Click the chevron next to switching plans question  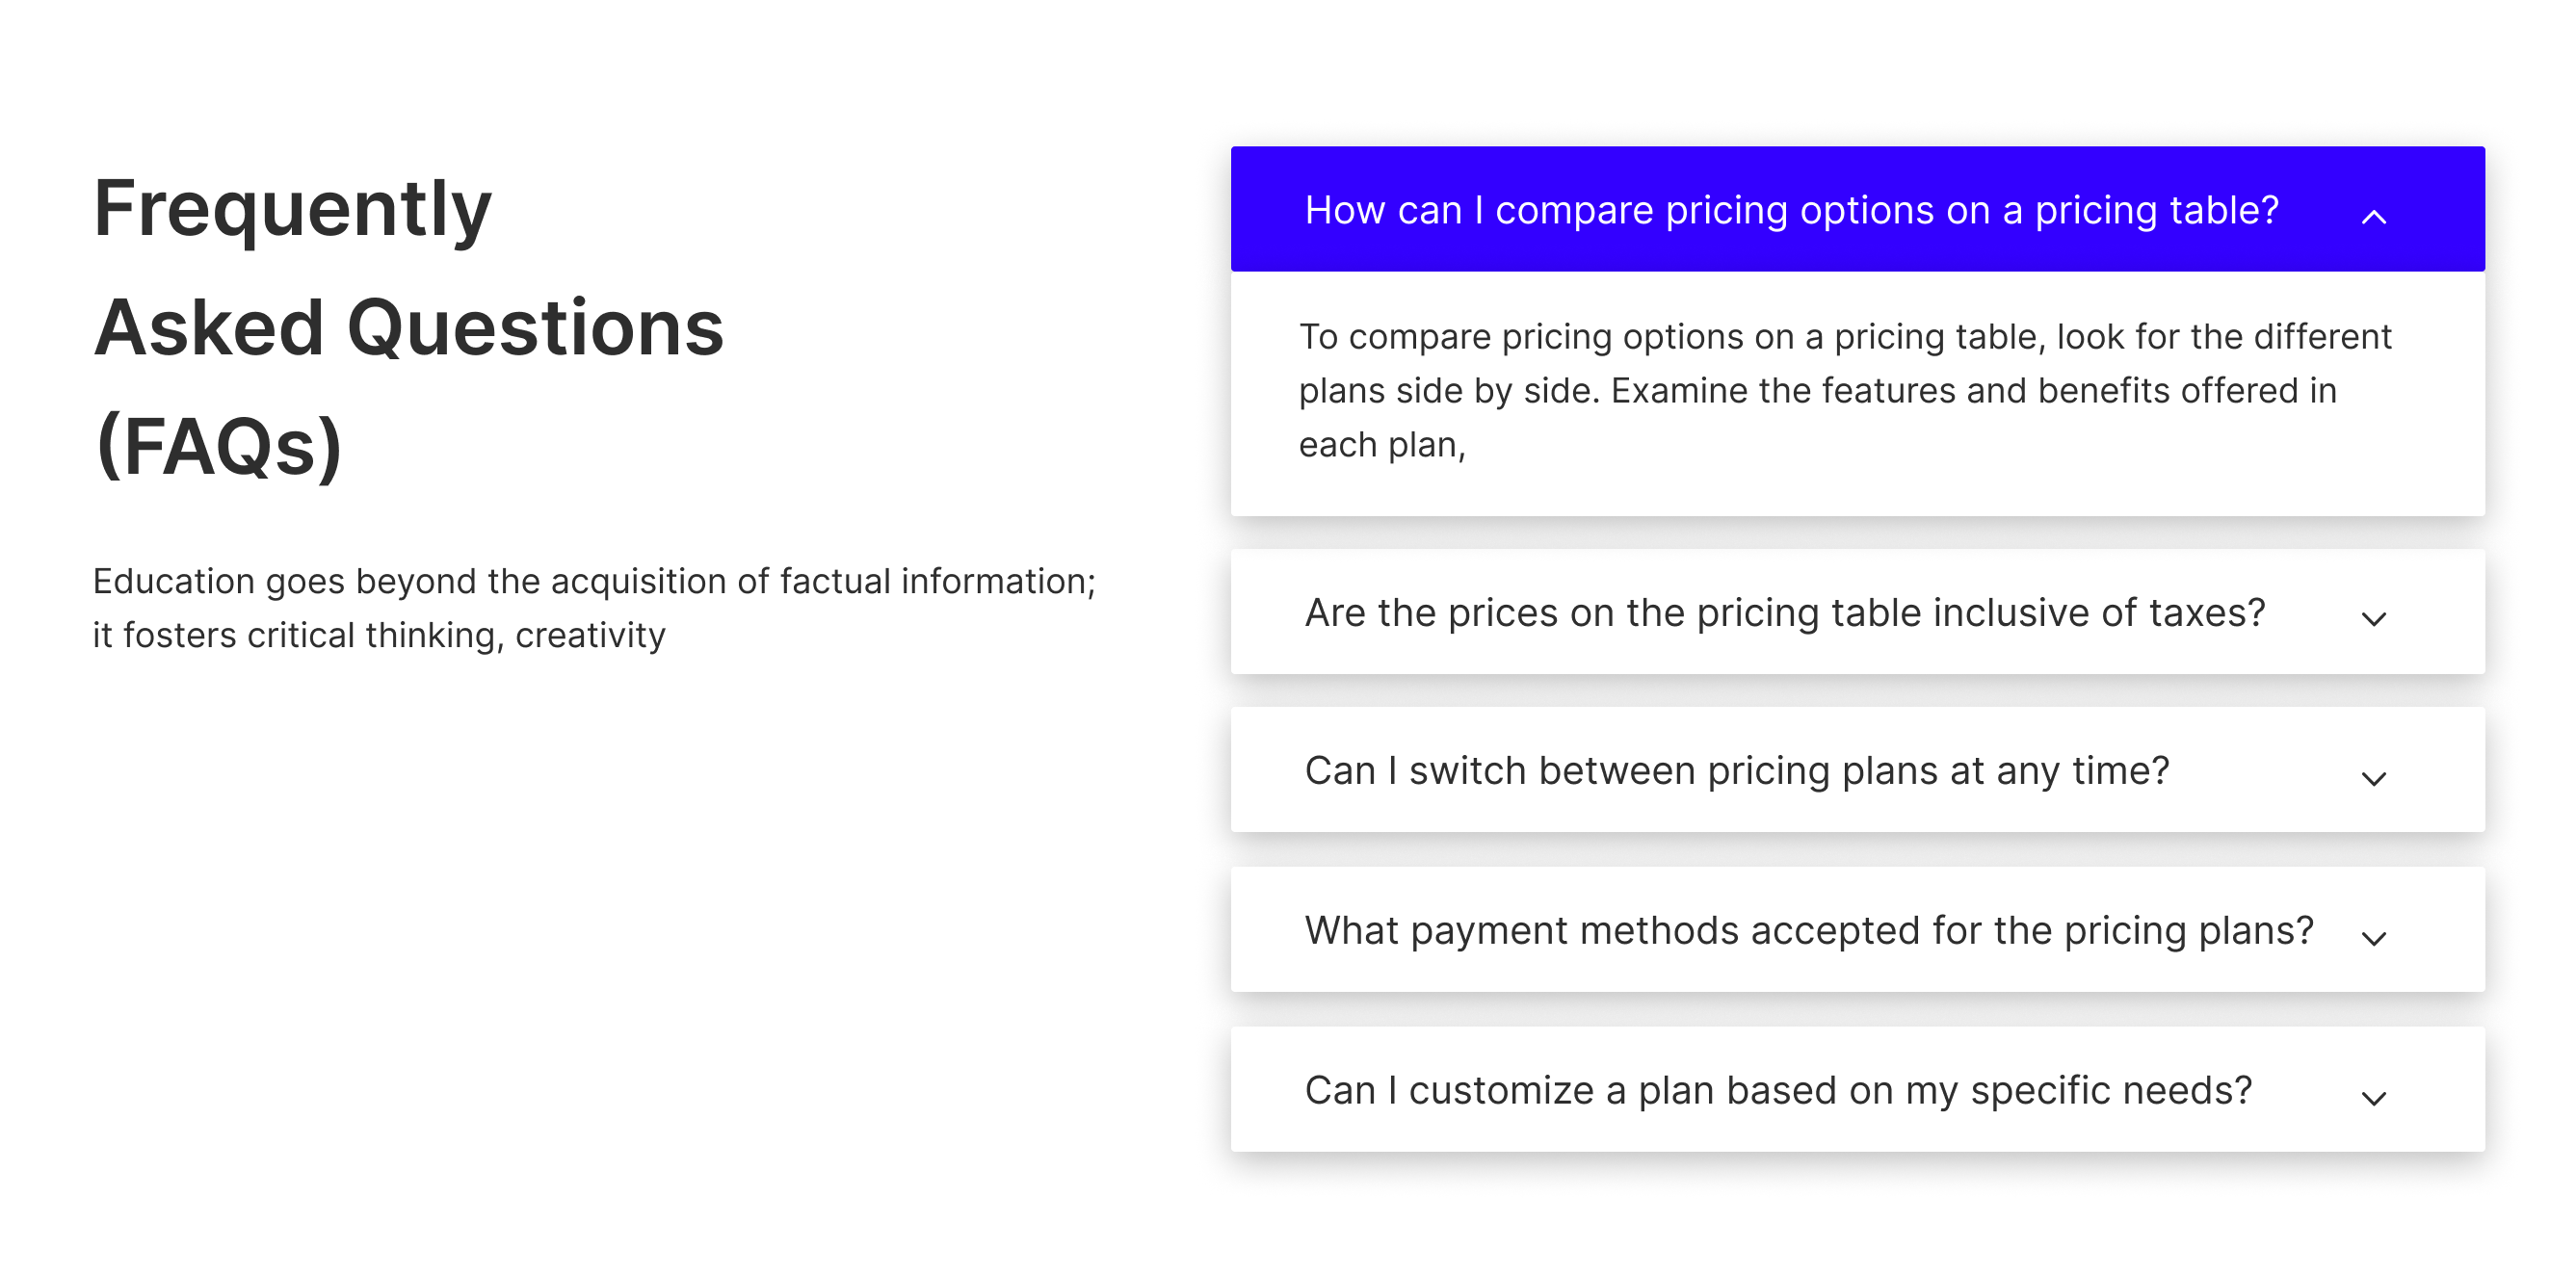tap(2373, 778)
